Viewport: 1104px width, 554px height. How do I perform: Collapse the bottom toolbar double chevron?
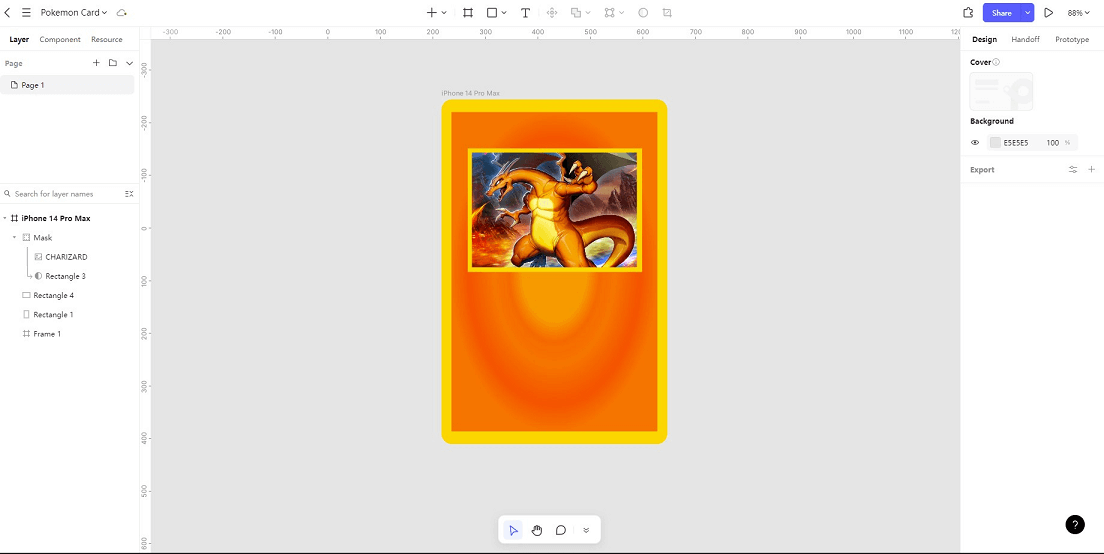click(x=586, y=530)
